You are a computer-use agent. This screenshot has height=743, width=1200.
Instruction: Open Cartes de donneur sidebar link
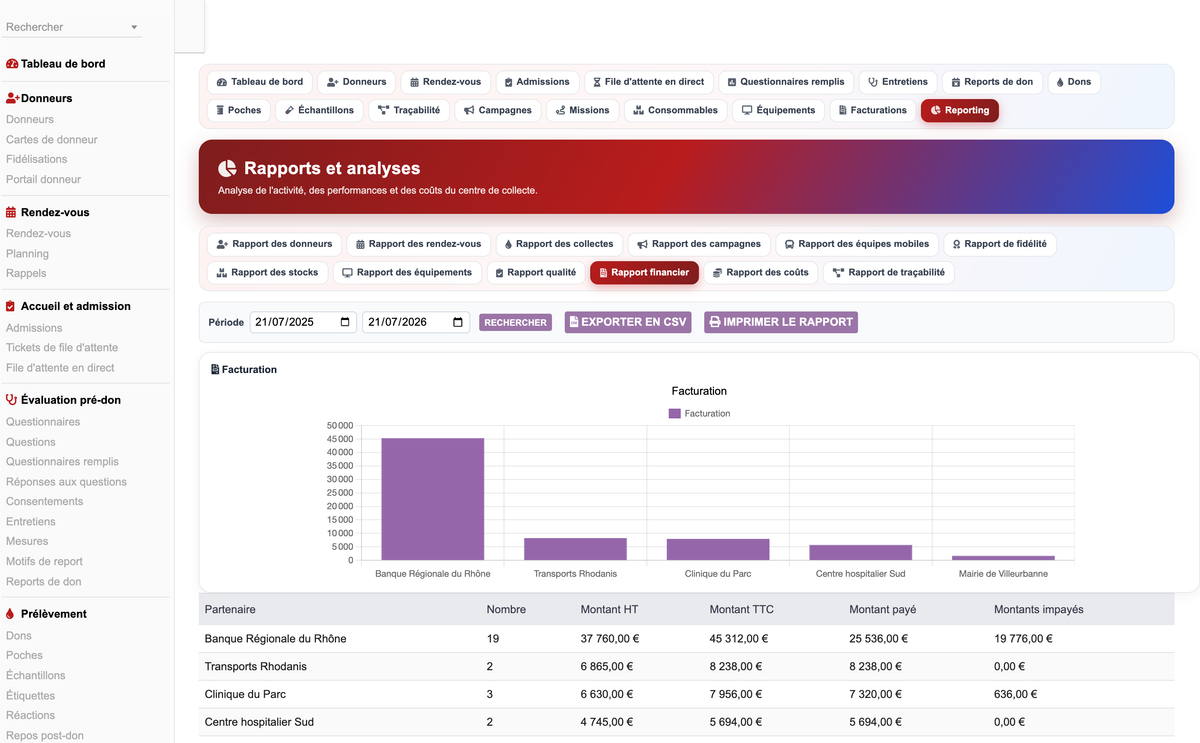coord(52,140)
